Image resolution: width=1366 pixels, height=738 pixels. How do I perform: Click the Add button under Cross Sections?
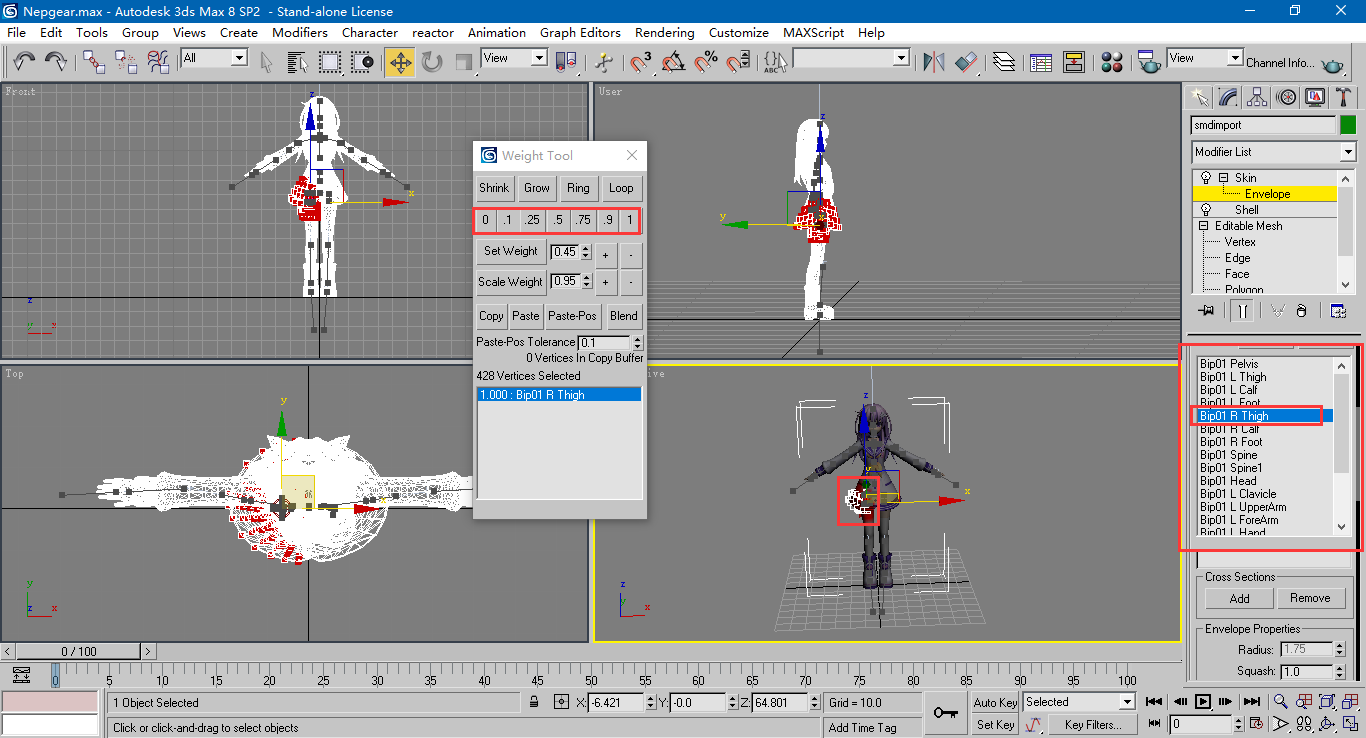[x=1239, y=598]
